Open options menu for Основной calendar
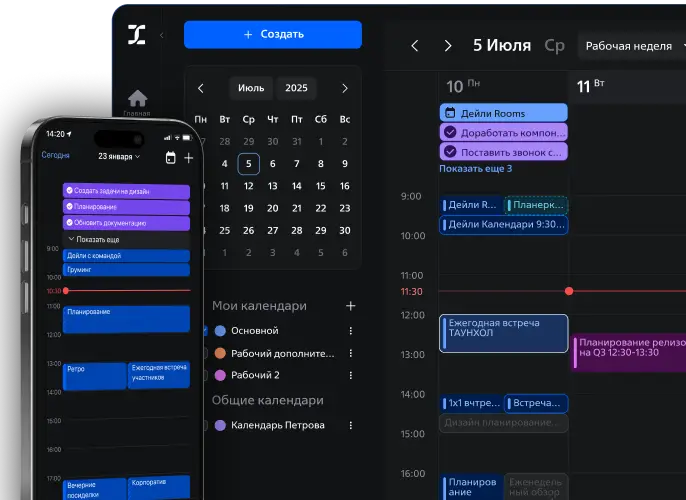This screenshot has width=686, height=500. (x=350, y=331)
